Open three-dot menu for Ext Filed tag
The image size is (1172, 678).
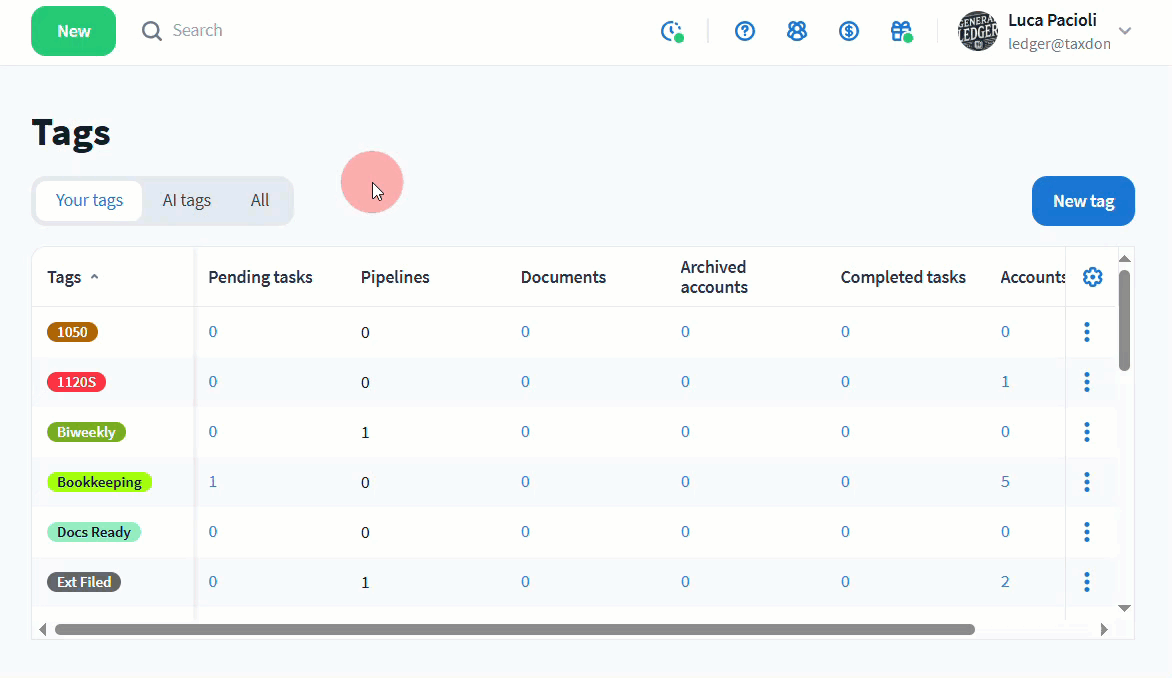1087,582
